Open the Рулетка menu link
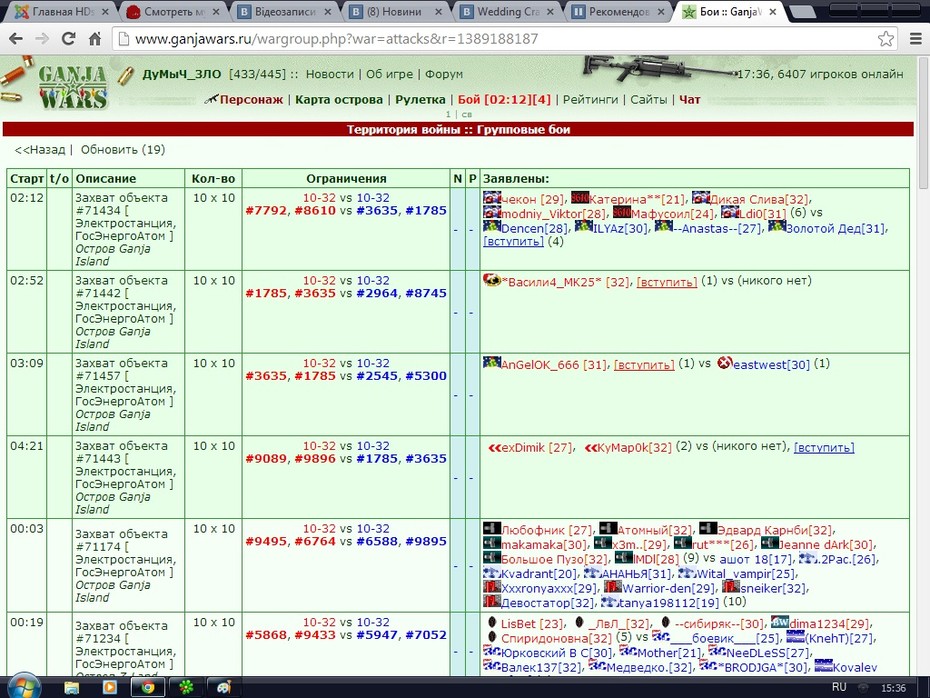Screen dimensions: 930x698 coord(420,100)
